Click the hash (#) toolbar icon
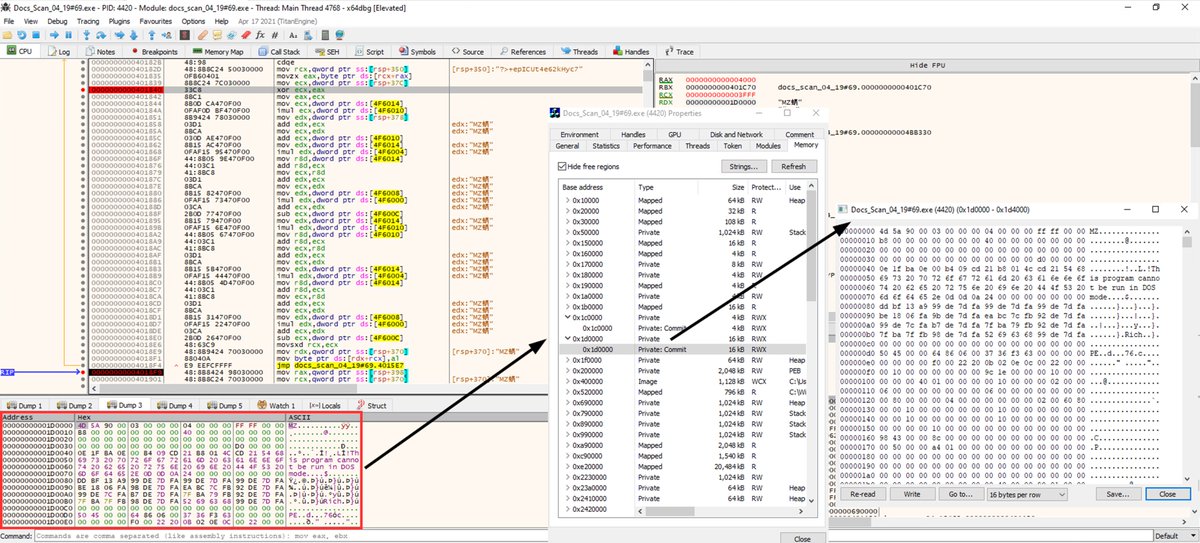The width and height of the screenshot is (1200, 543). point(274,35)
